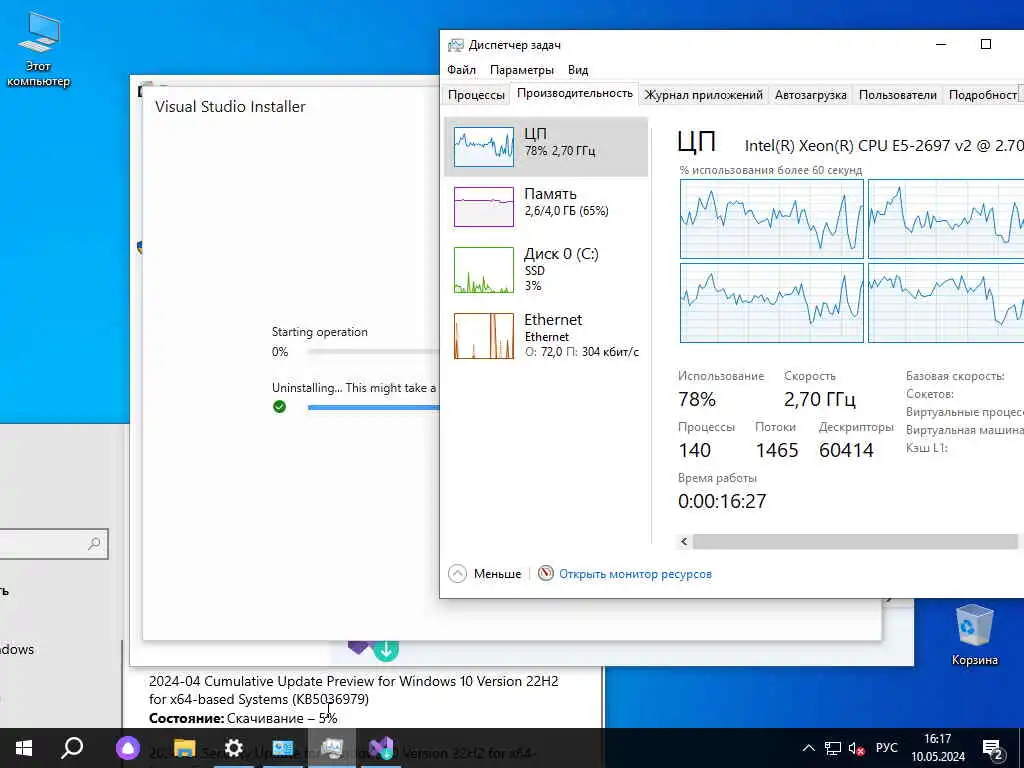The width and height of the screenshot is (1024, 768).
Task: Click the uptime value 0:00:16:27
Action: tap(722, 501)
